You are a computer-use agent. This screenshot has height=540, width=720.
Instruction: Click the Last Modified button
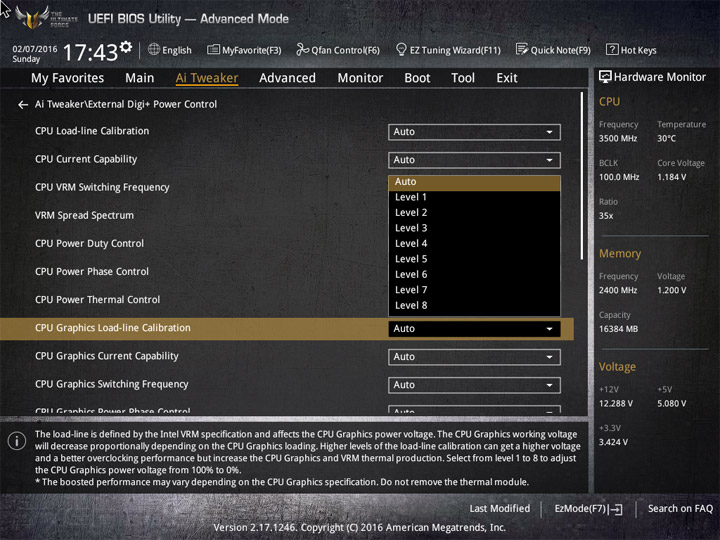coord(500,509)
